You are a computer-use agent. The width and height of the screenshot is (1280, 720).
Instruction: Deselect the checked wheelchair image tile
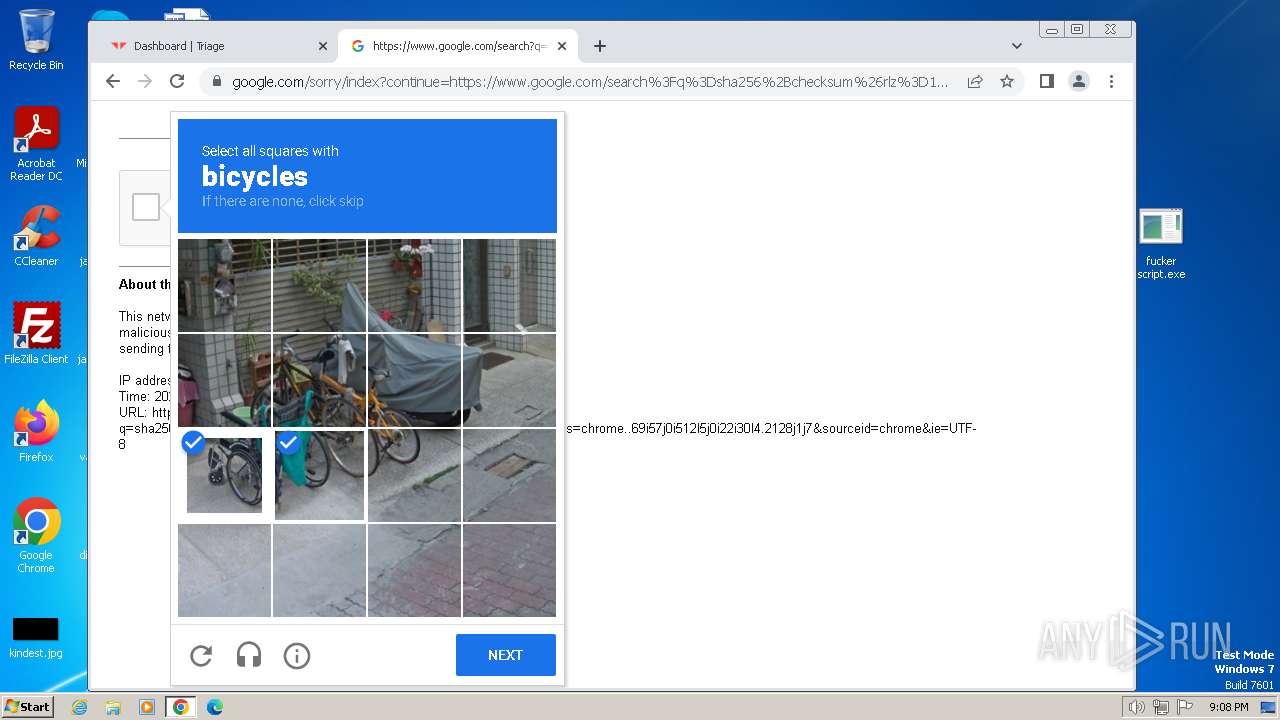(224, 475)
